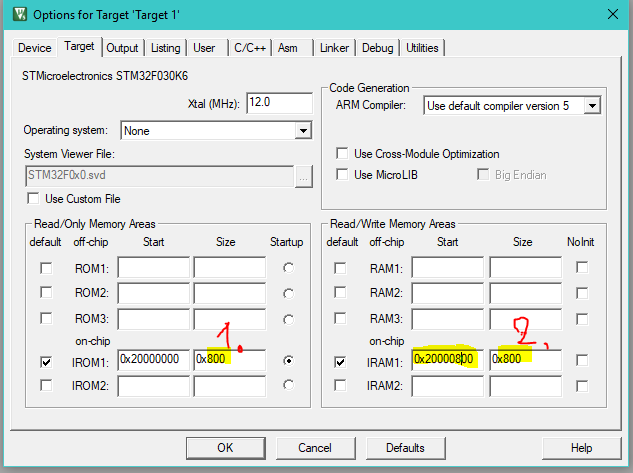Screen dimensions: 633x473
Task: Switch to the Linker tab
Action: (334, 48)
